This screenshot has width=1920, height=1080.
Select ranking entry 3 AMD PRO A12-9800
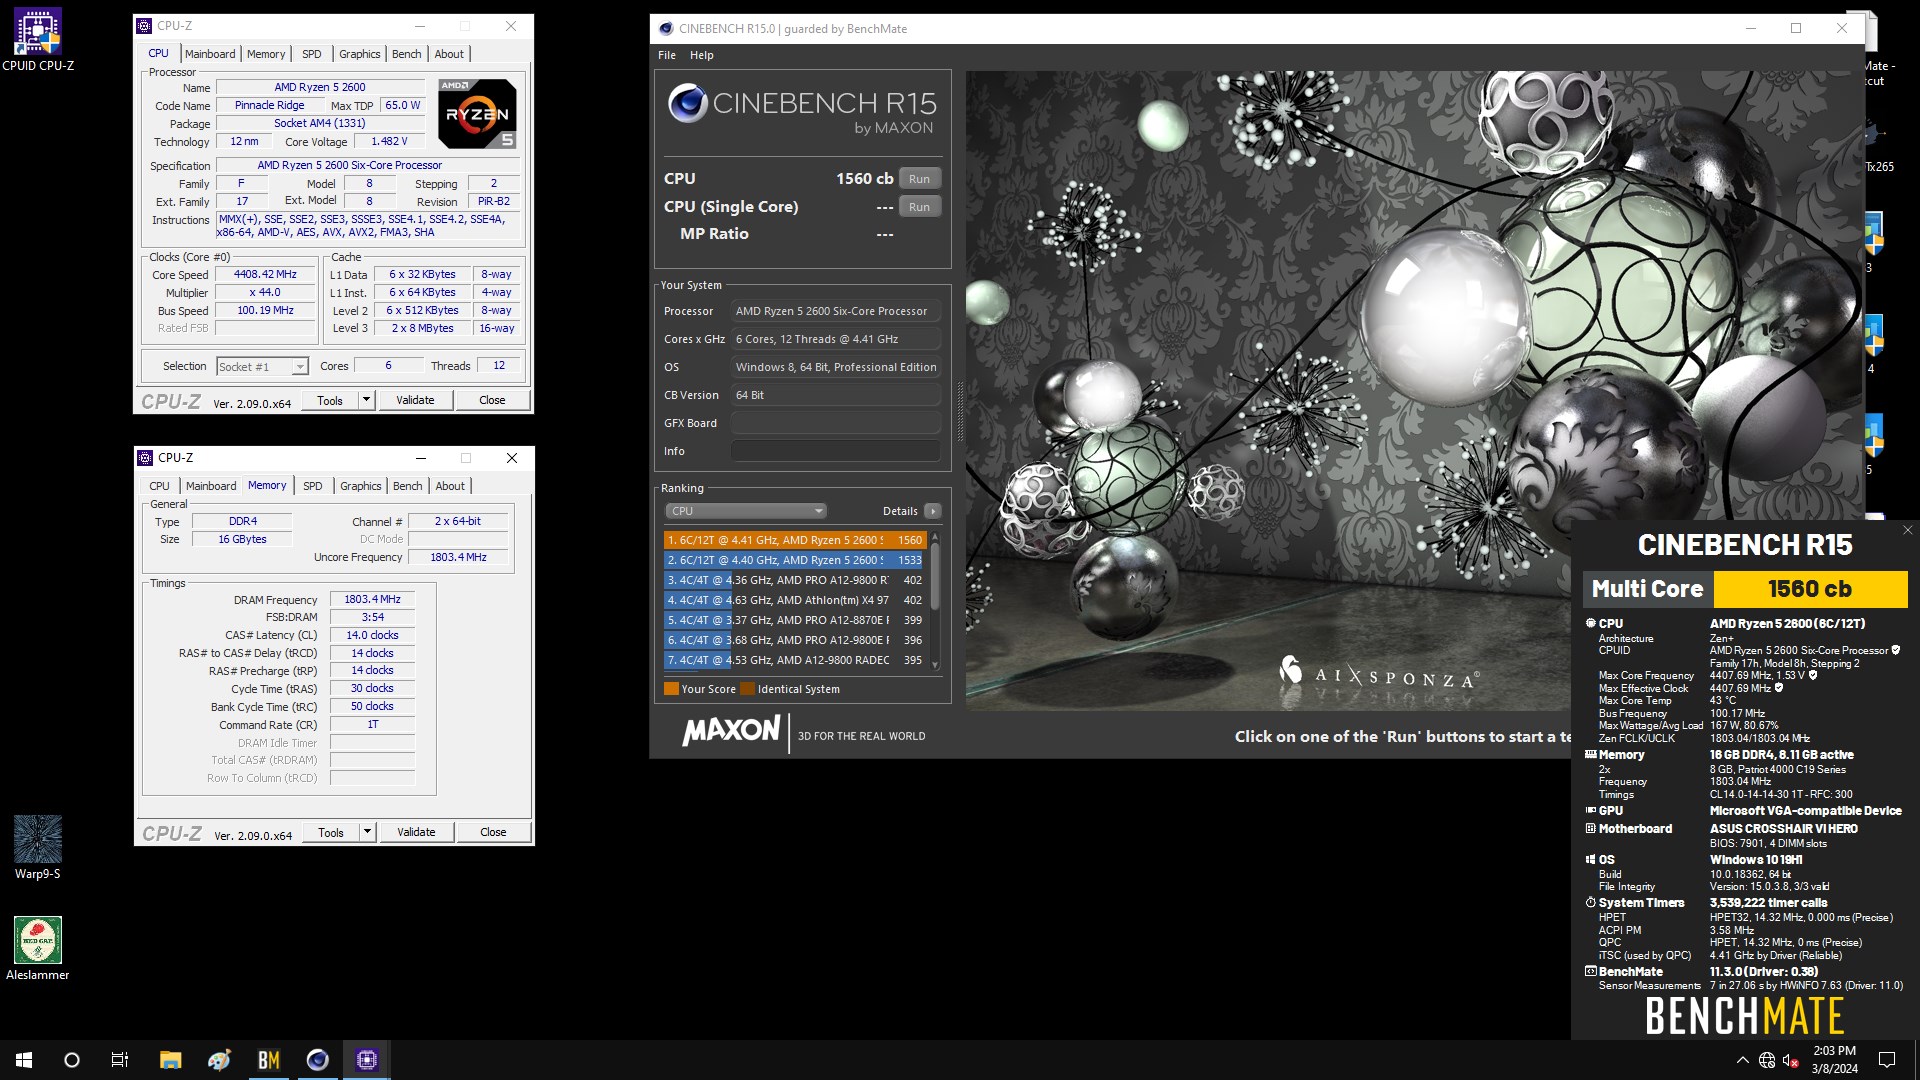pos(796,580)
